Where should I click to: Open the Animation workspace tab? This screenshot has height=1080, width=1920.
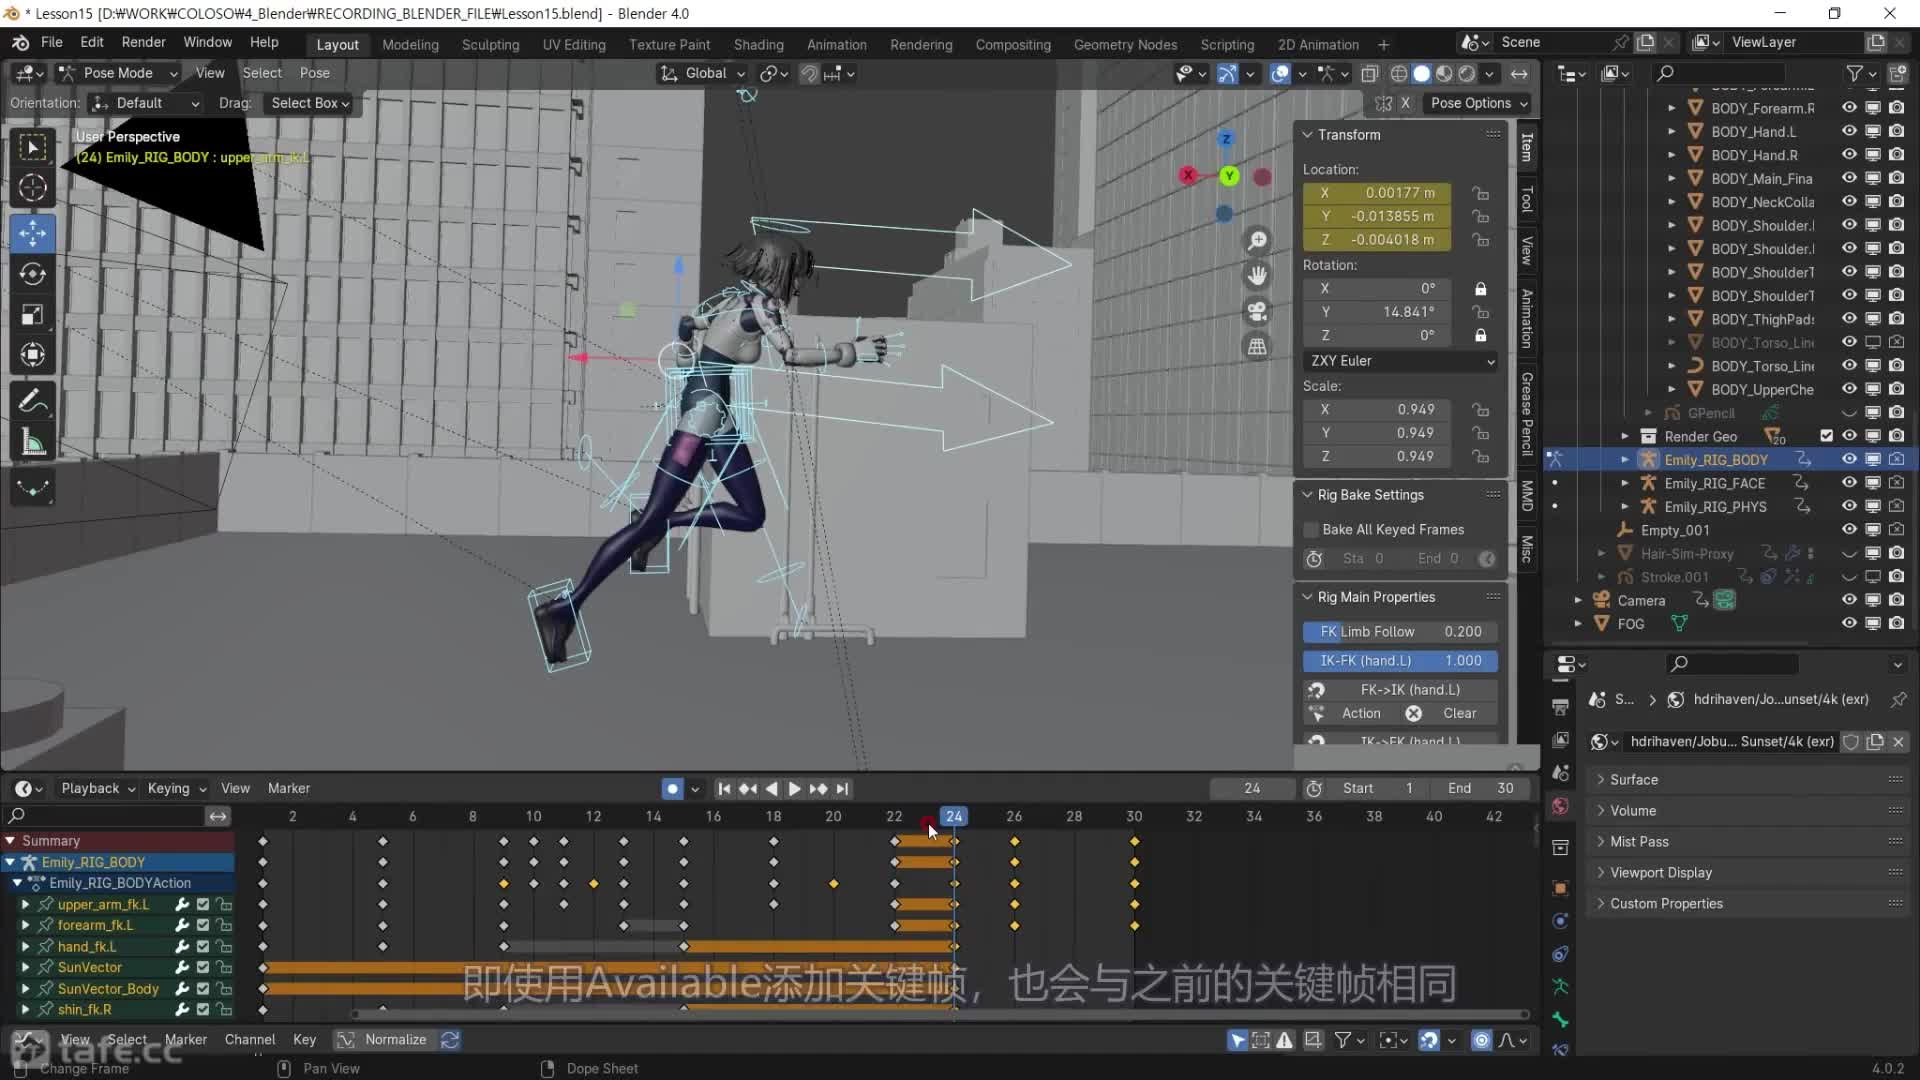[x=836, y=45]
